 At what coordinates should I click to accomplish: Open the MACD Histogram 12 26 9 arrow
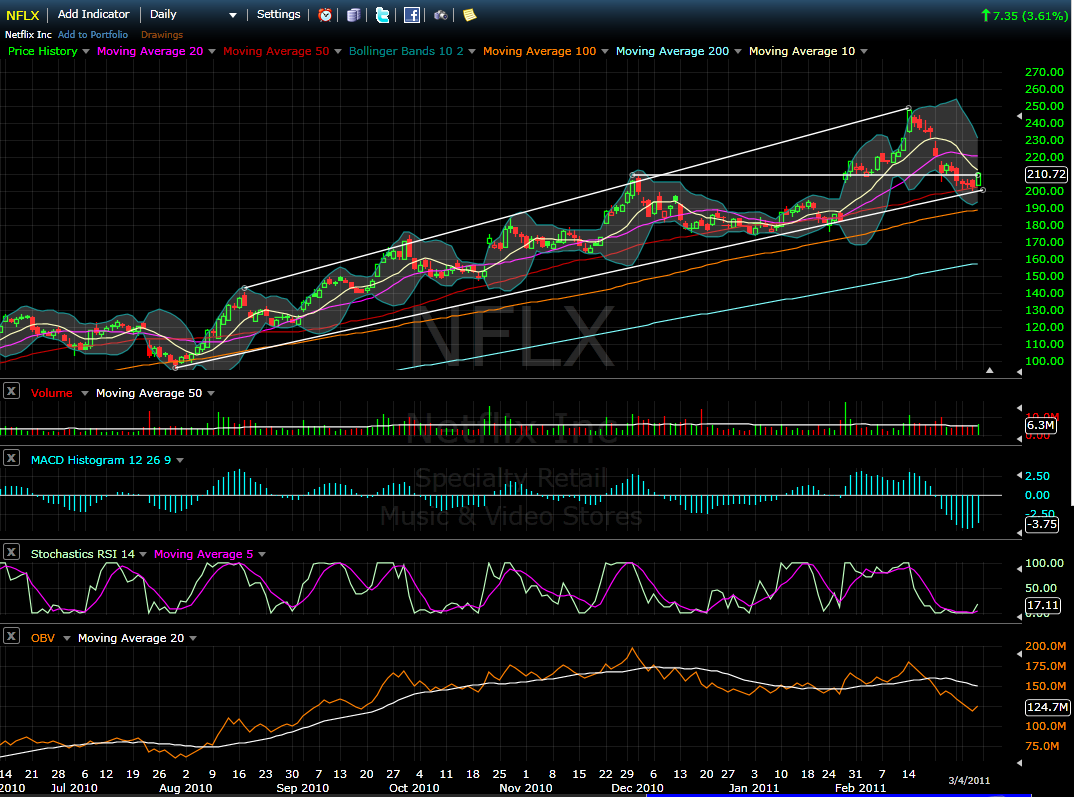tap(180, 460)
